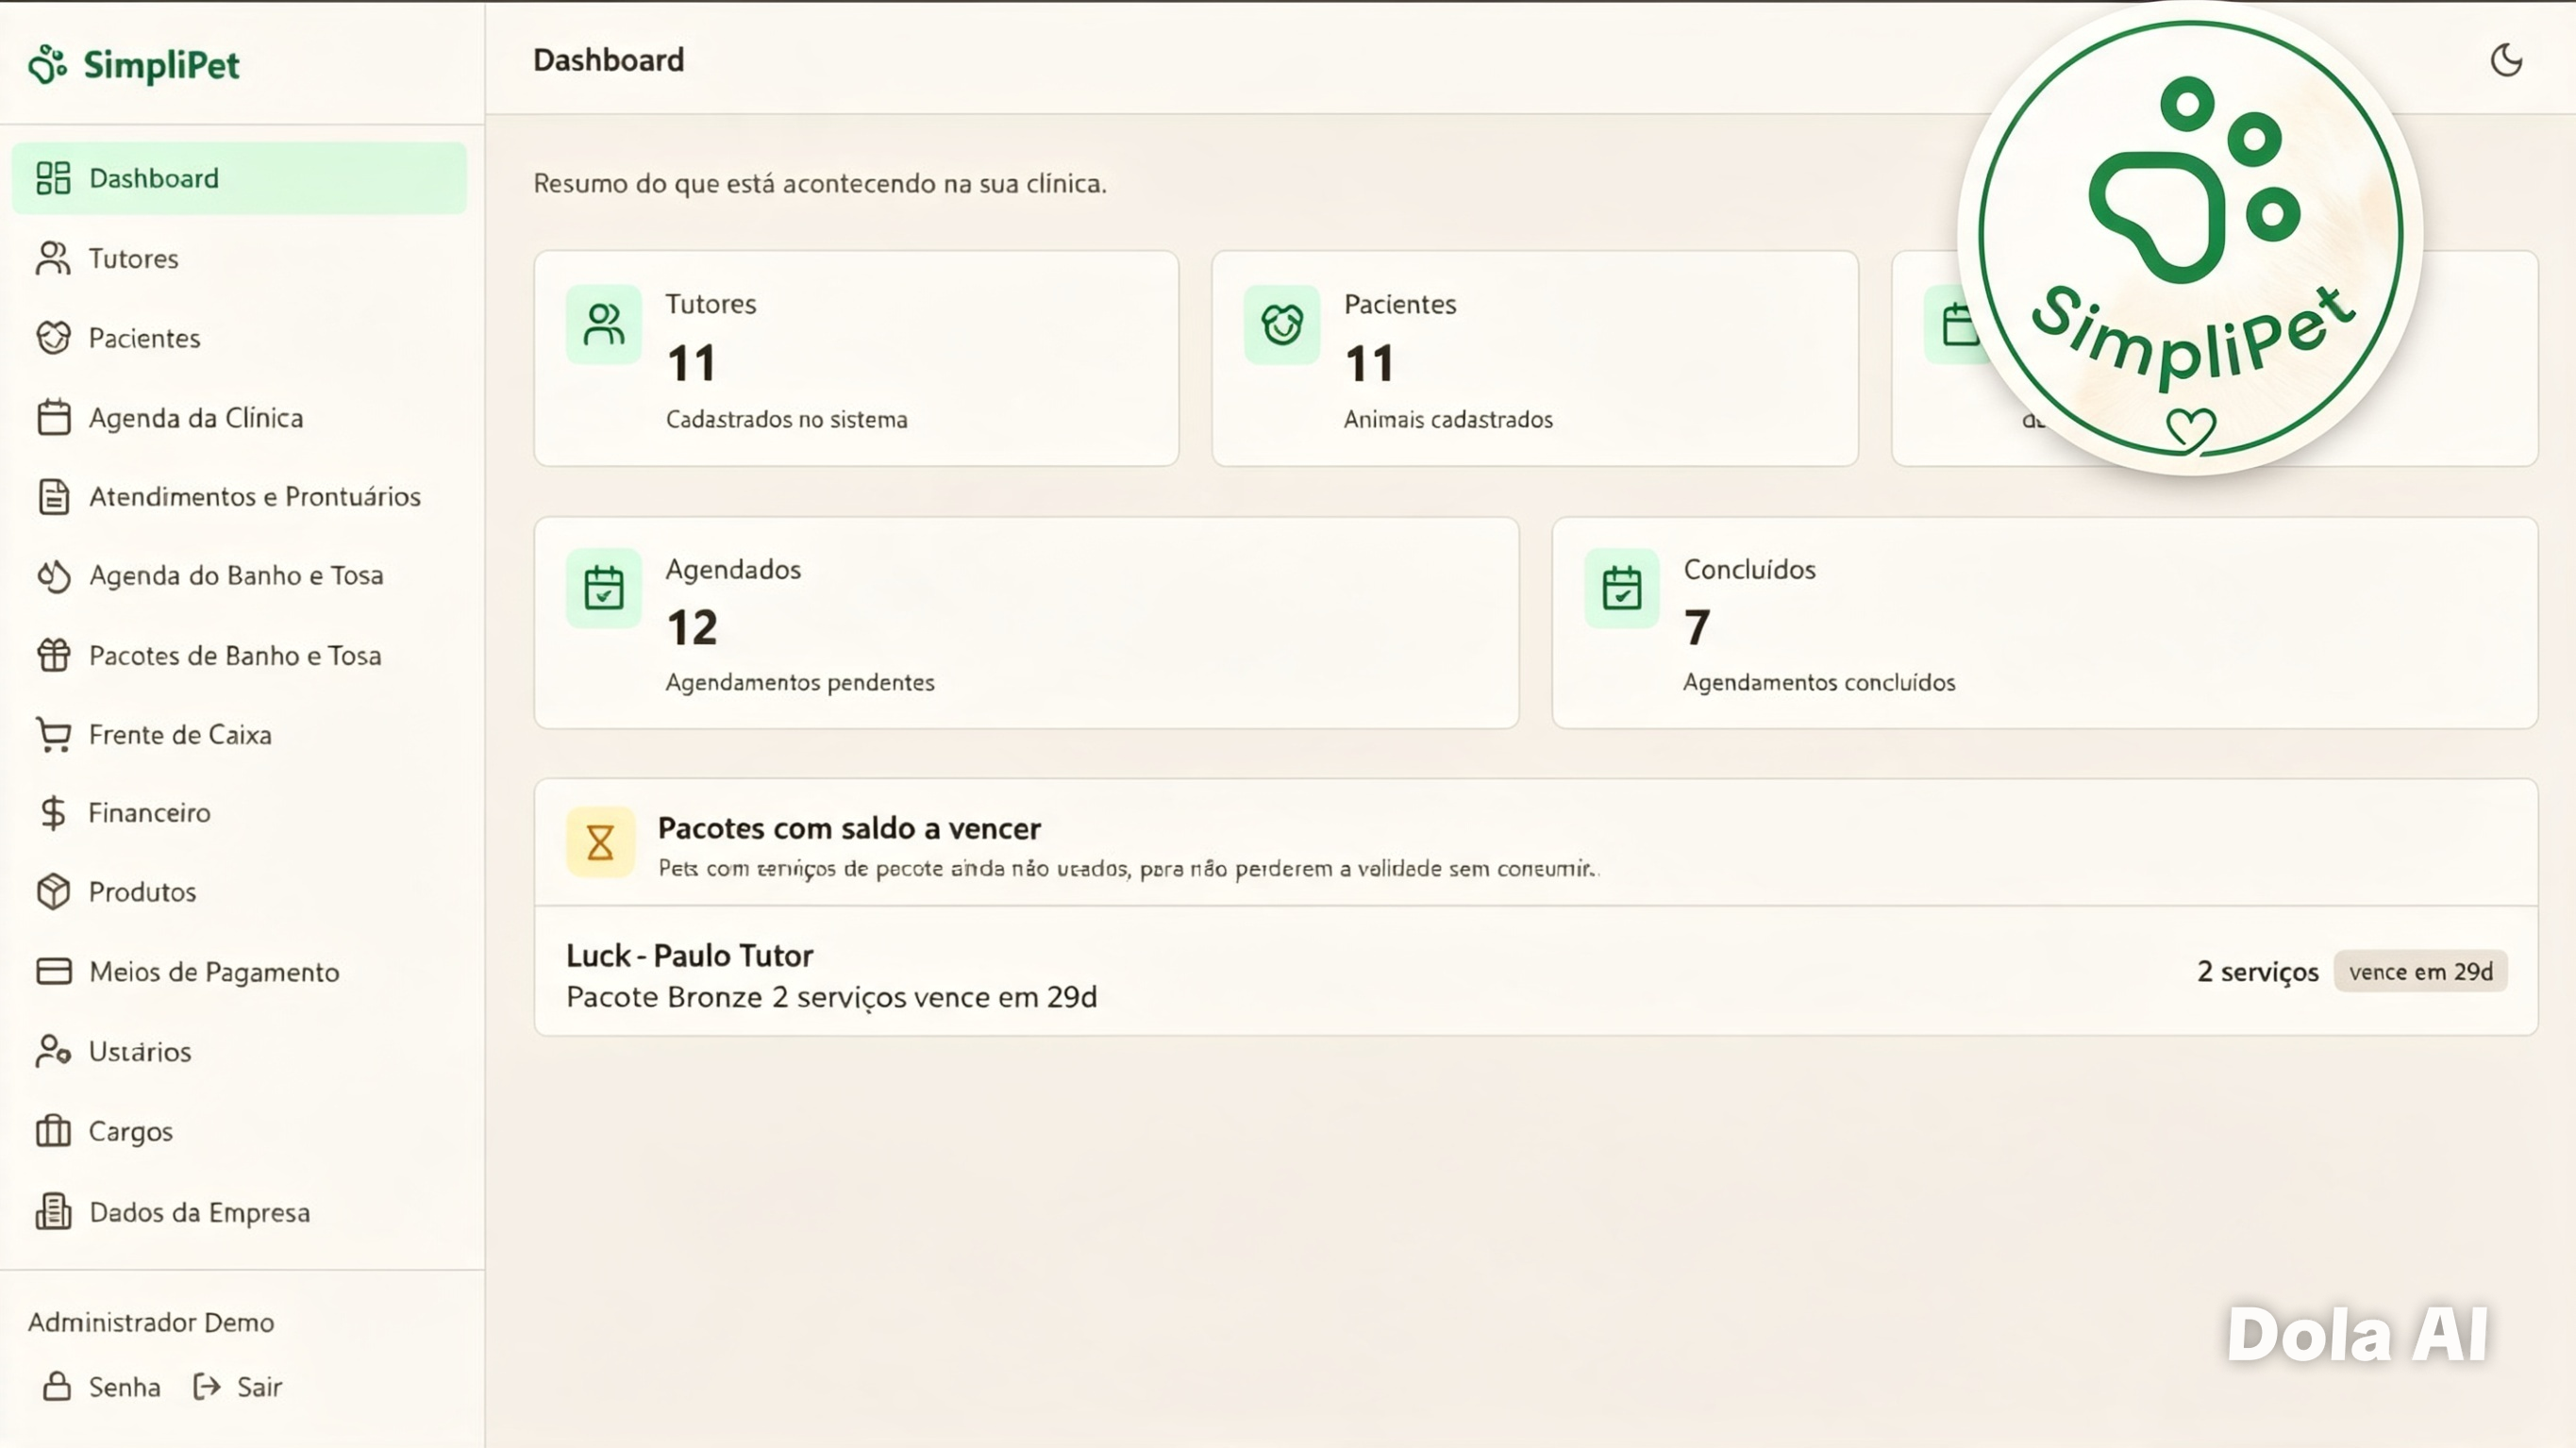Select Agenda da Clínica in the sidebar
2576x1448 pixels.
239,417
